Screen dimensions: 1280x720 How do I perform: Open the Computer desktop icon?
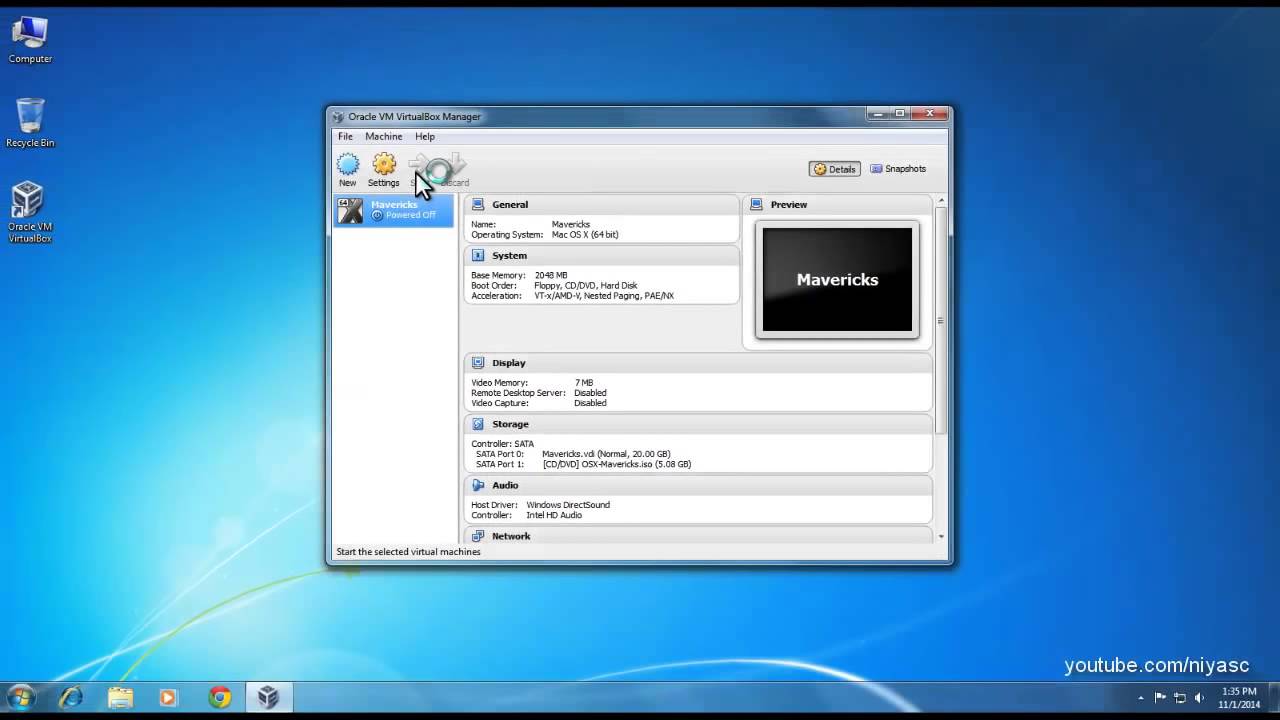[x=30, y=40]
